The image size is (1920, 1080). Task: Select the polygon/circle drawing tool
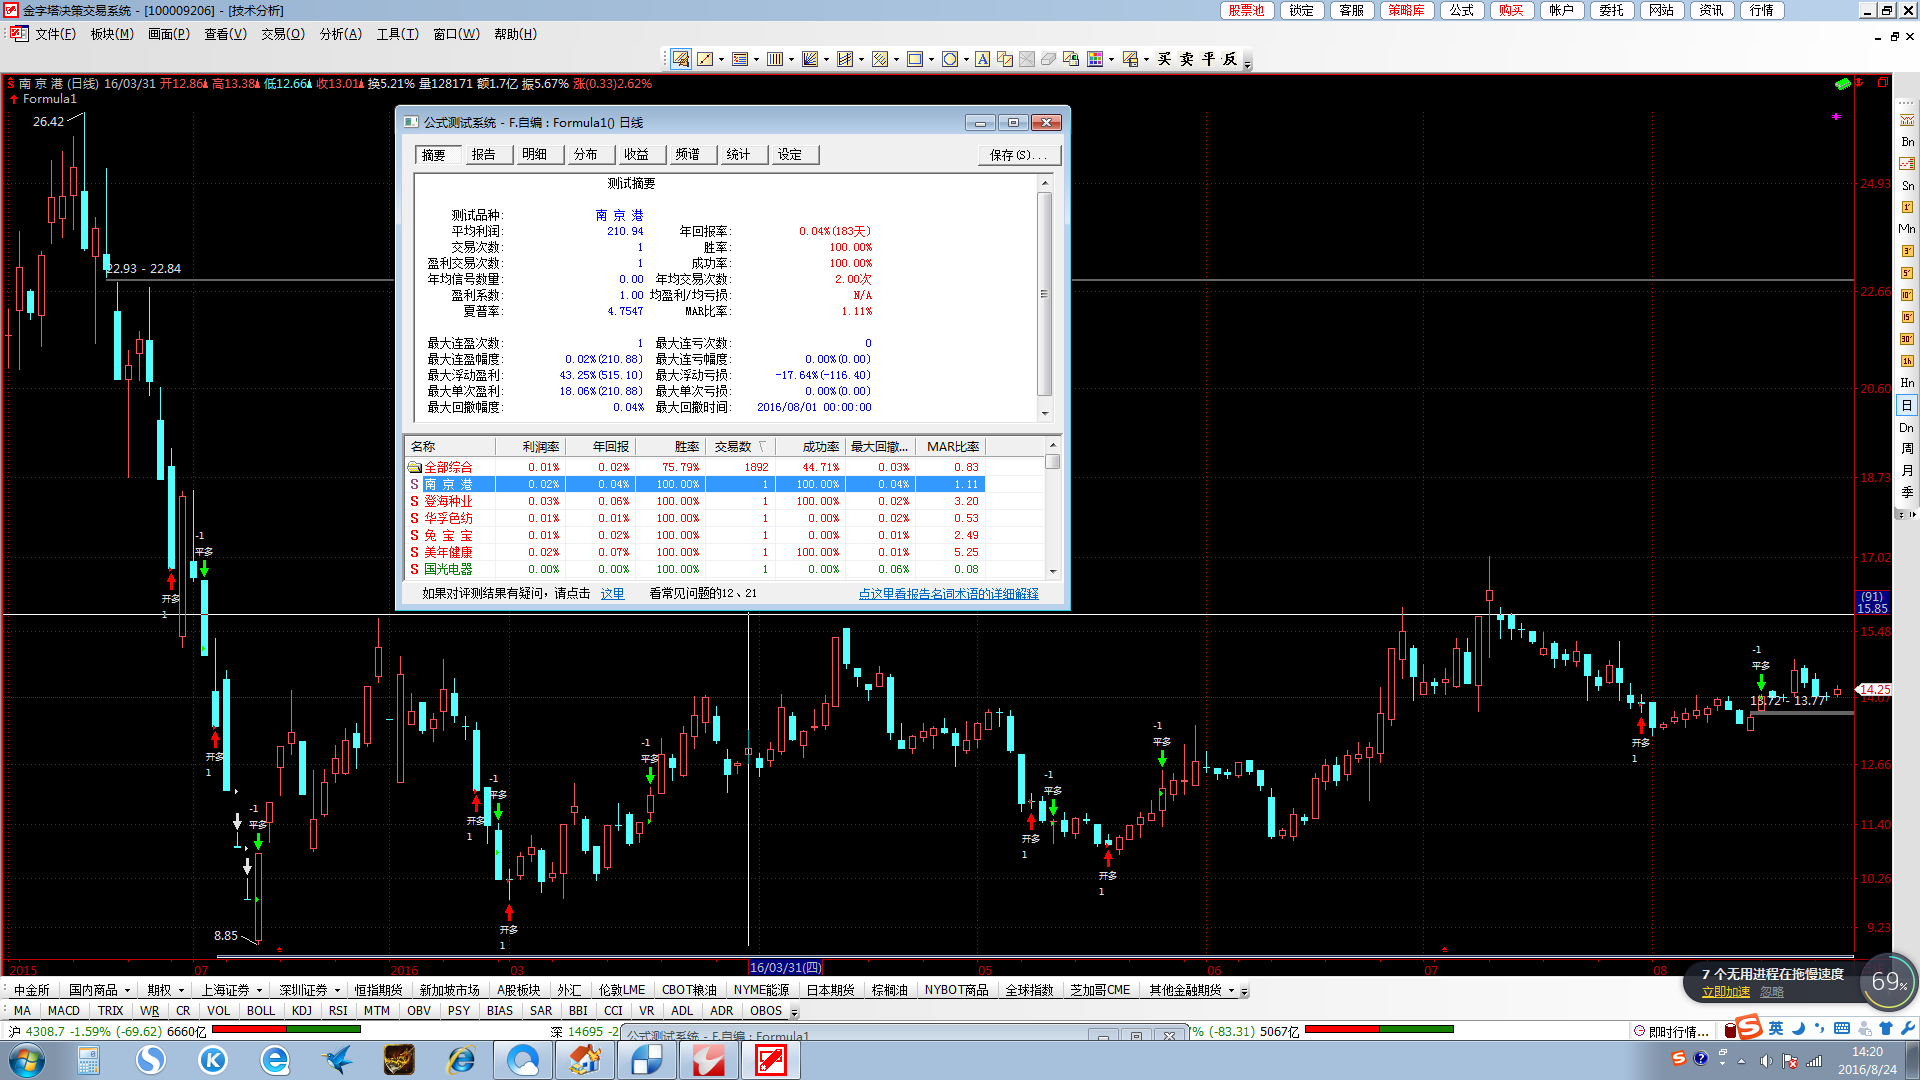coord(949,60)
